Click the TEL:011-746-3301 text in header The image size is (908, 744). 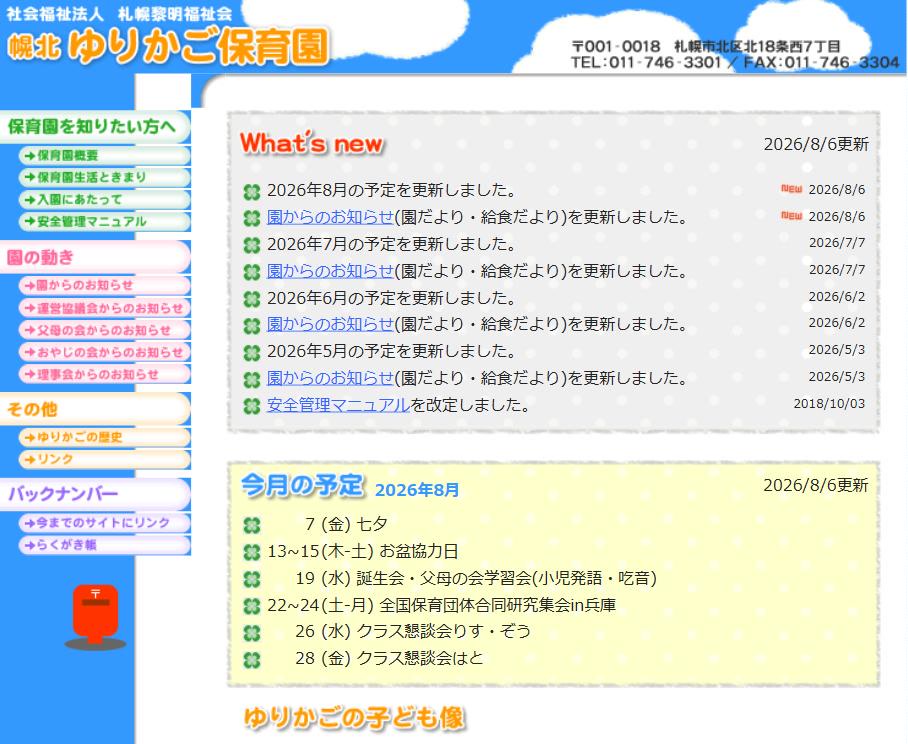coord(646,62)
